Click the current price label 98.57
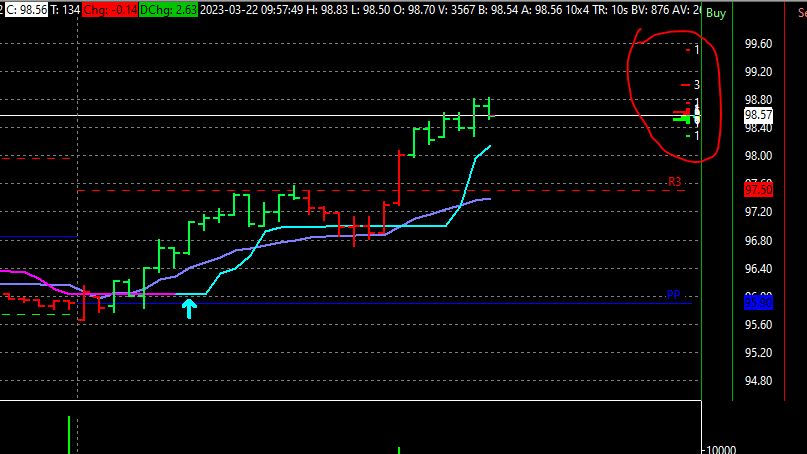This screenshot has height=454, width=807. 759,115
